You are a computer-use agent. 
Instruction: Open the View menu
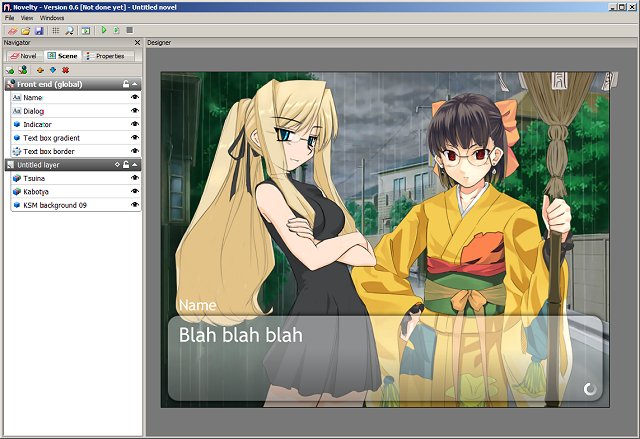click(x=27, y=18)
